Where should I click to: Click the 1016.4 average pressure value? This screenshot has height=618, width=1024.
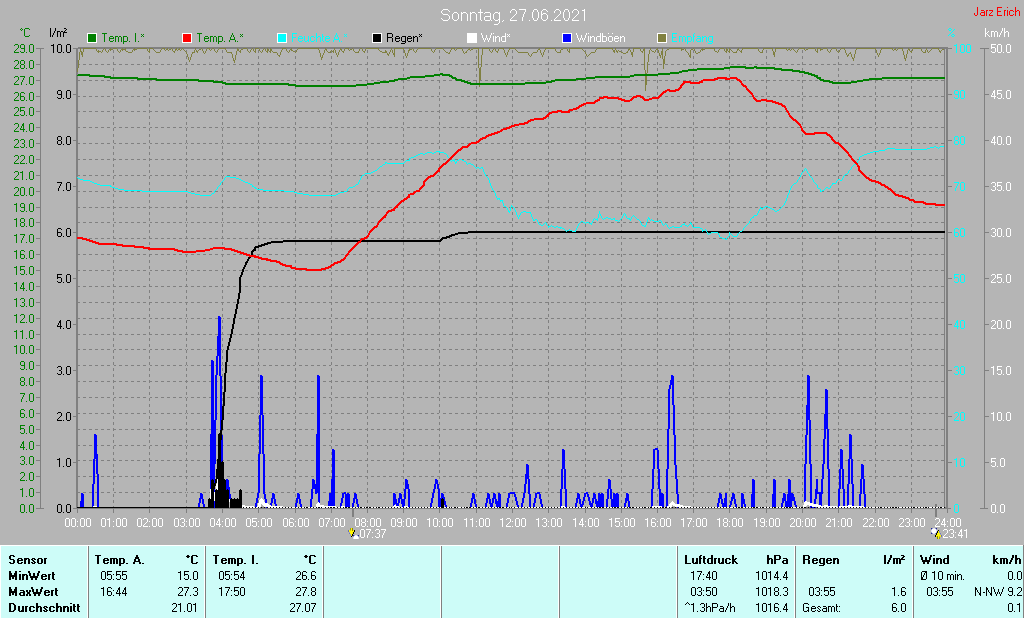point(771,608)
